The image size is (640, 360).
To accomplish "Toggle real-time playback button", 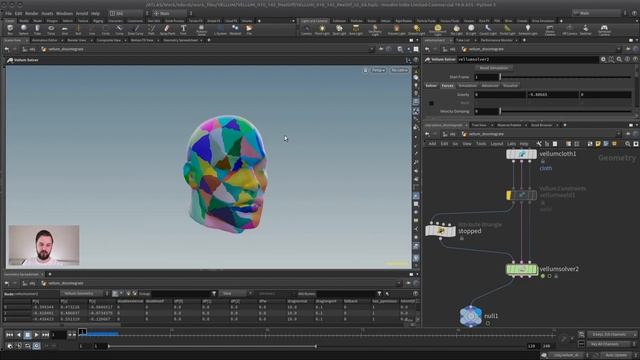I will point(36,346).
